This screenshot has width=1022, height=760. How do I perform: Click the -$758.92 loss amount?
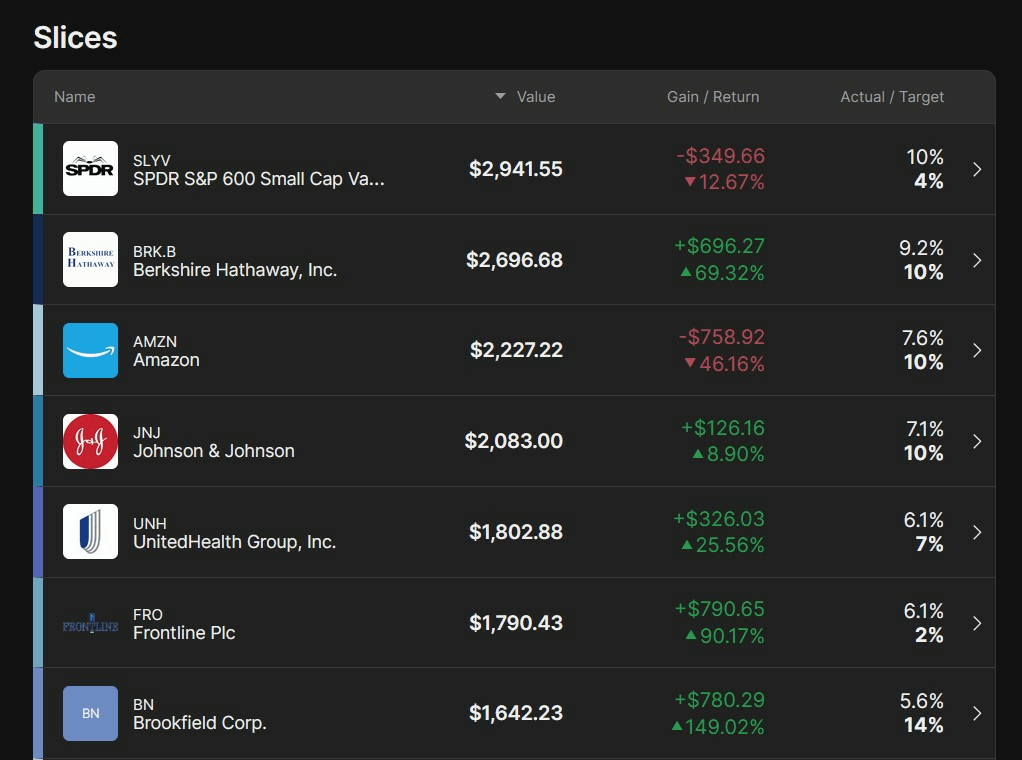[722, 337]
